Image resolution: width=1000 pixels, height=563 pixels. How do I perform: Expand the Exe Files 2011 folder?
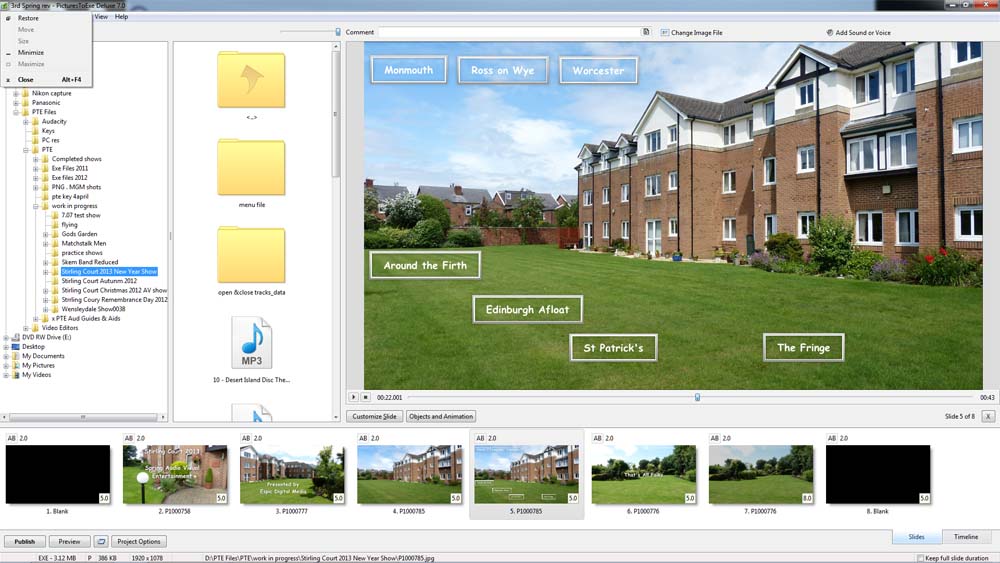pos(36,168)
